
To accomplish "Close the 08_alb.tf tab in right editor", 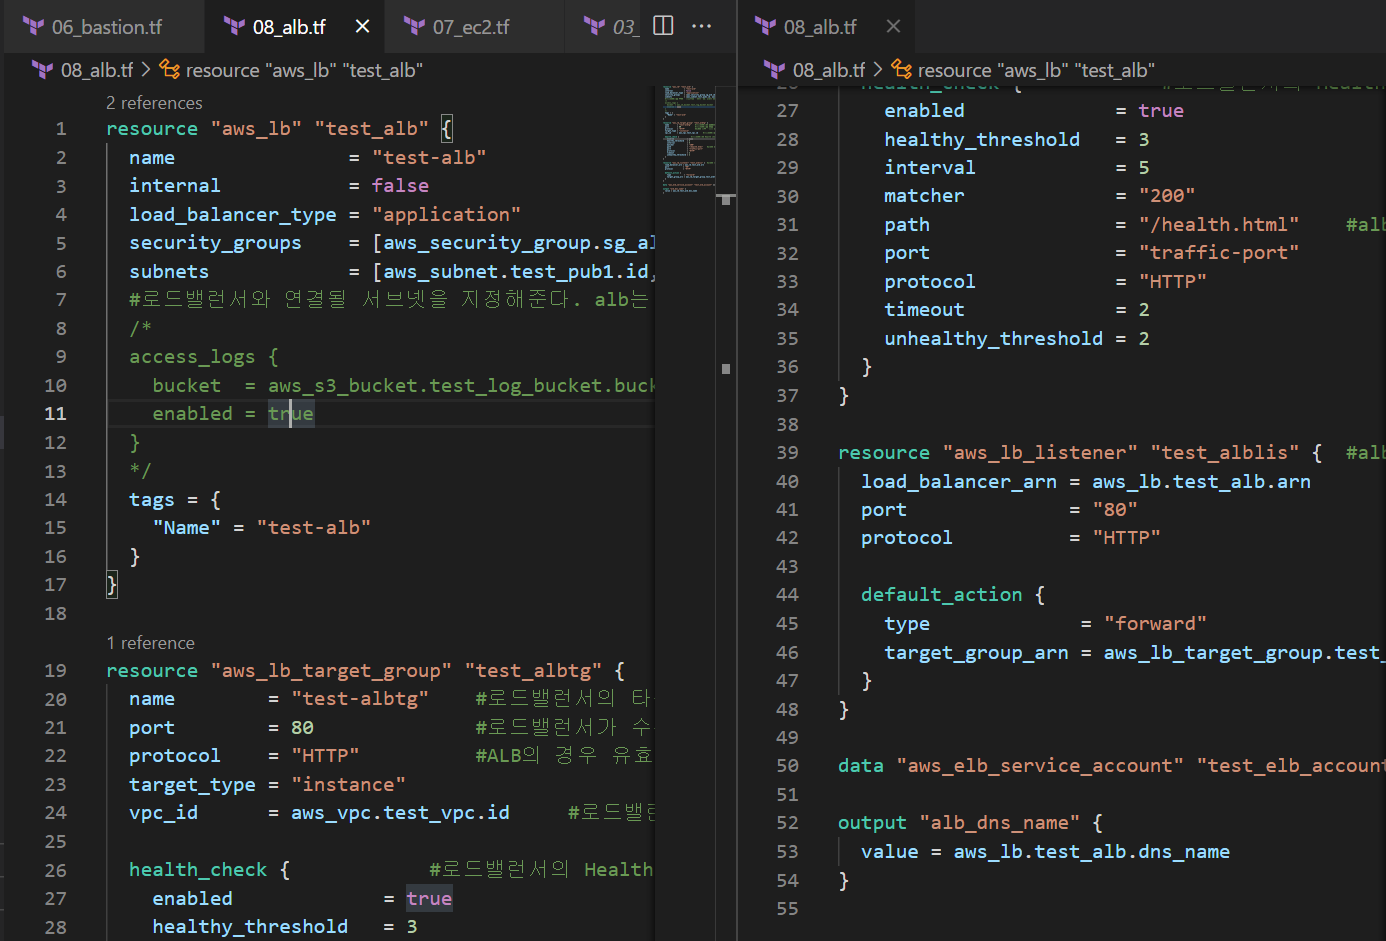I will 894,26.
